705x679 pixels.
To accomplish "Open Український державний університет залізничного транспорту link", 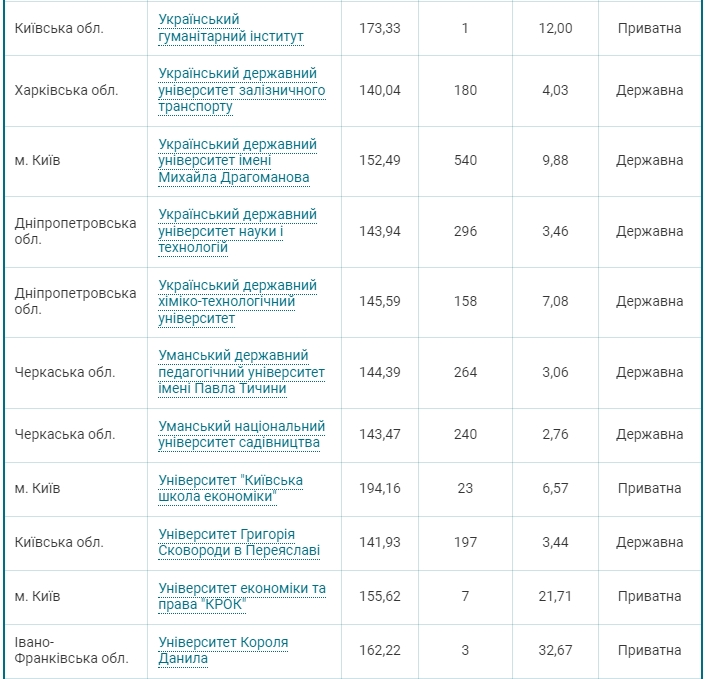I will tap(241, 90).
